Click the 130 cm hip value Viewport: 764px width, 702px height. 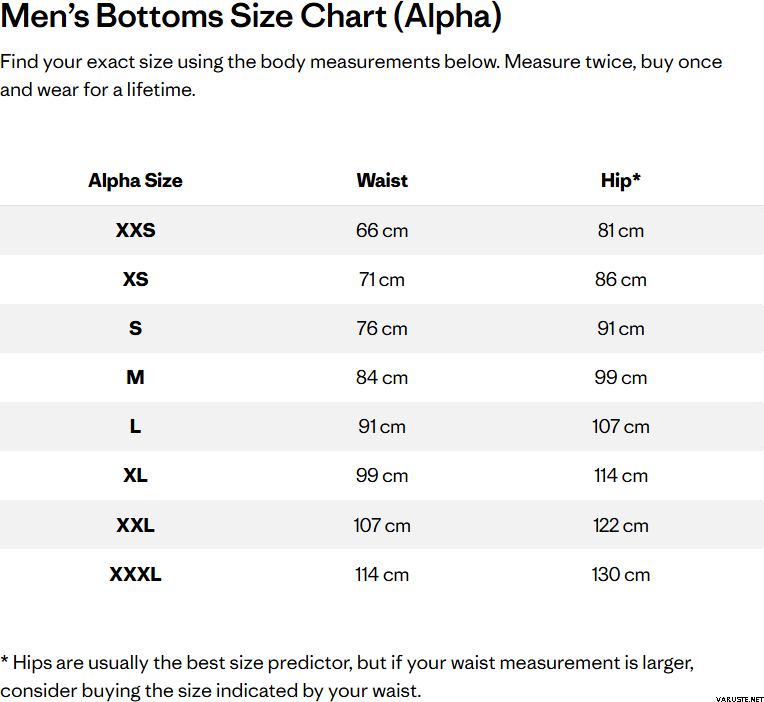click(621, 574)
